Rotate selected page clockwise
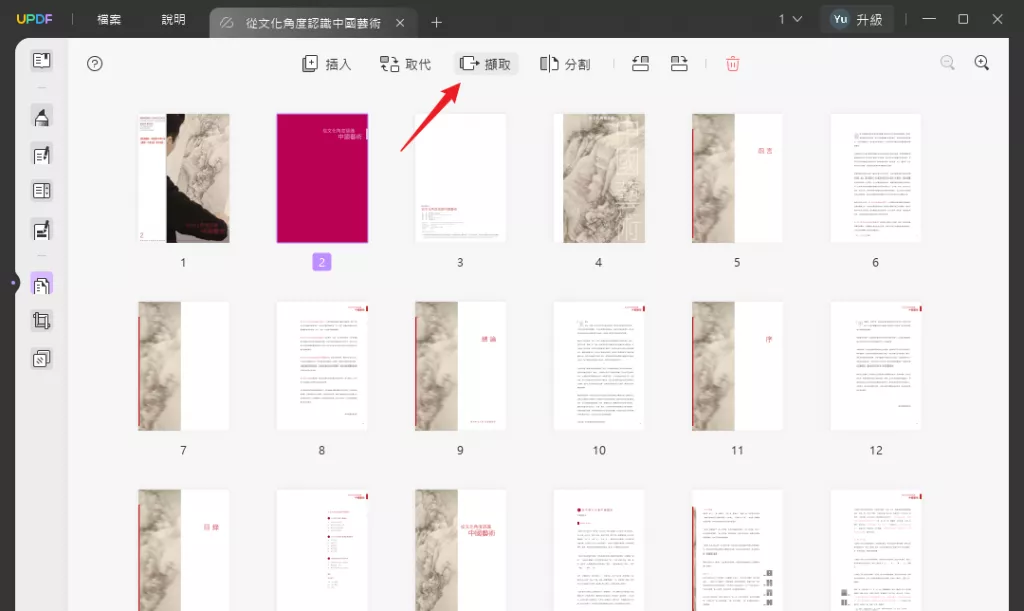The height and width of the screenshot is (611, 1024). click(x=679, y=64)
